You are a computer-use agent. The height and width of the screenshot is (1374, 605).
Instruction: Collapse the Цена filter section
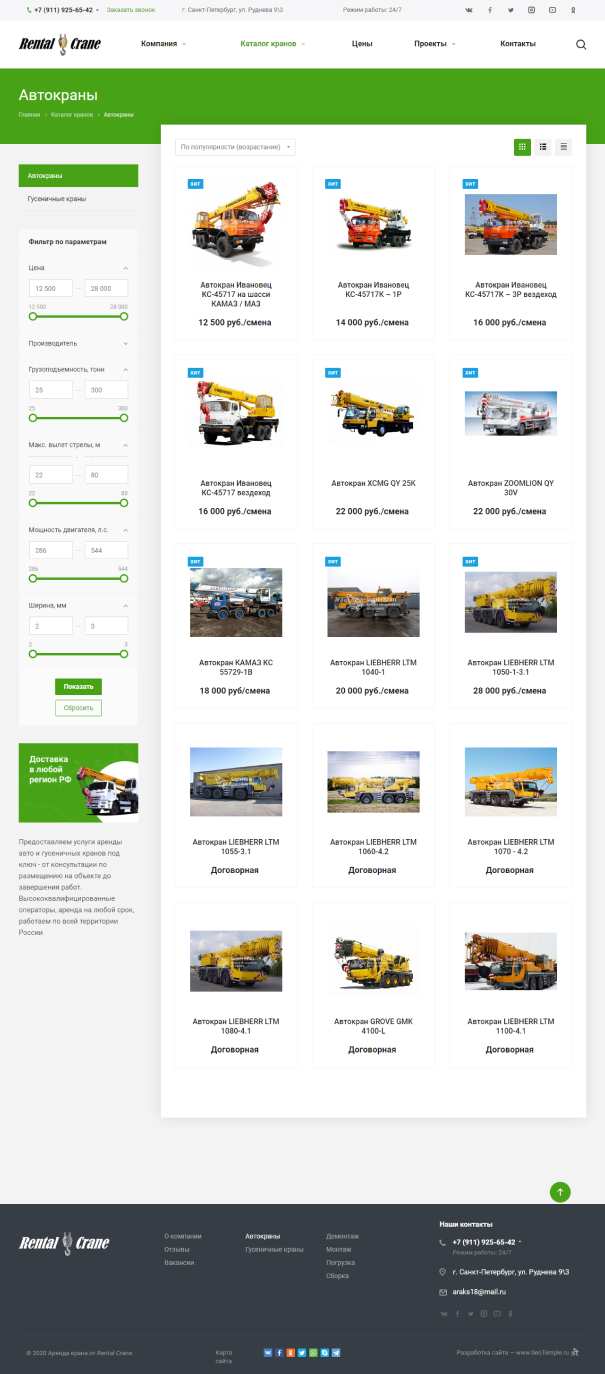[x=125, y=268]
